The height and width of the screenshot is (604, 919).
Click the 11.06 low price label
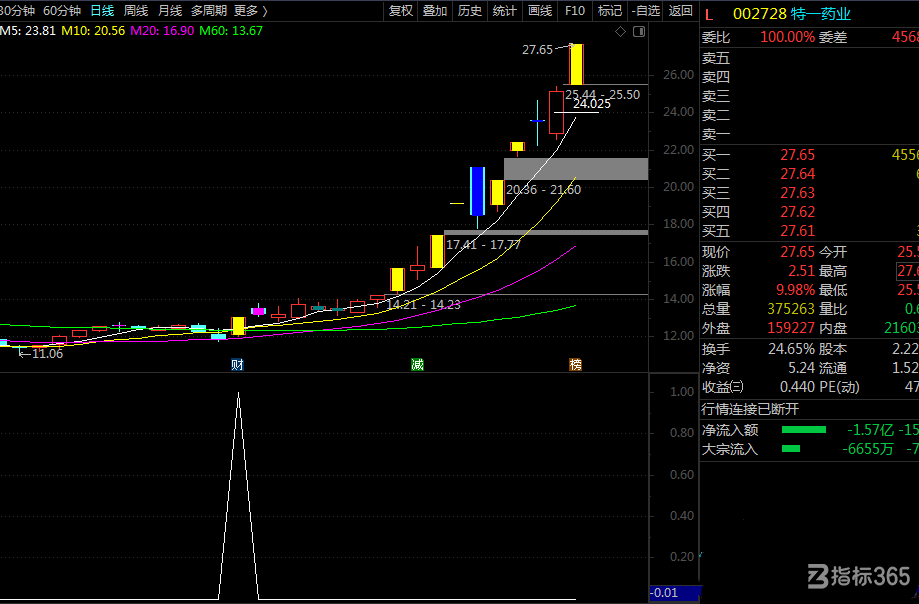(47, 354)
